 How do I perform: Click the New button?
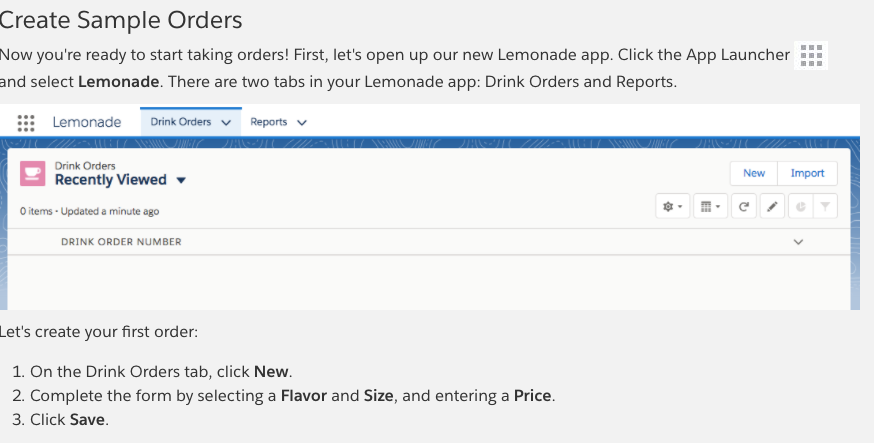(x=754, y=173)
